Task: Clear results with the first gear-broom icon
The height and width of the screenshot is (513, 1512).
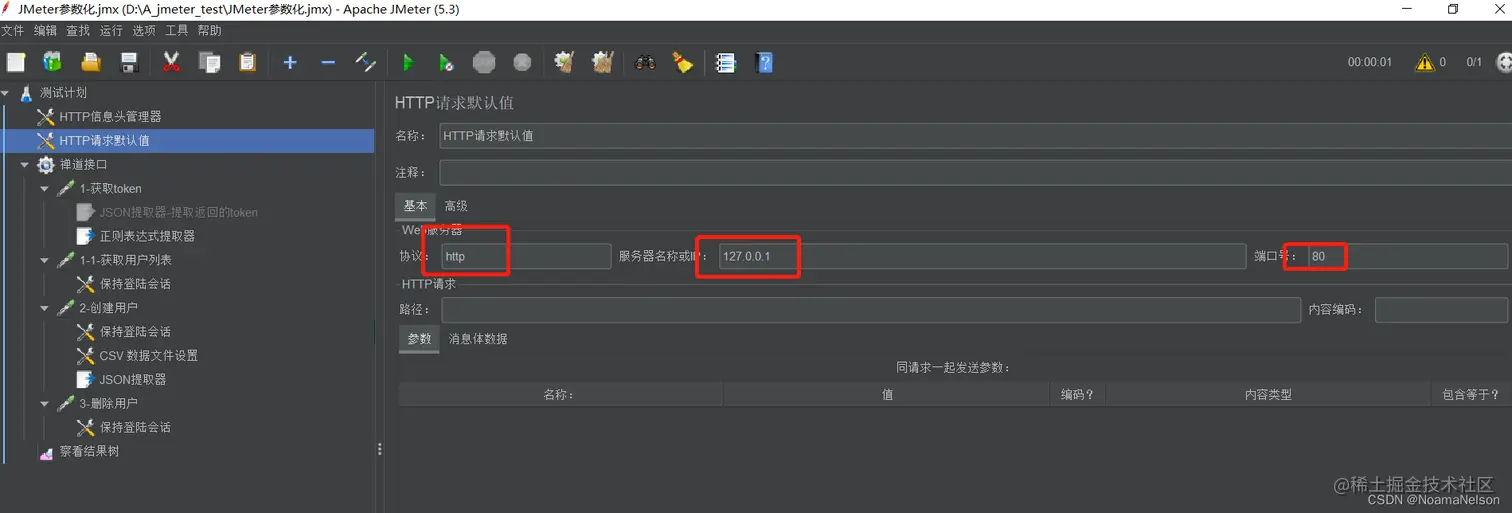Action: coord(564,62)
